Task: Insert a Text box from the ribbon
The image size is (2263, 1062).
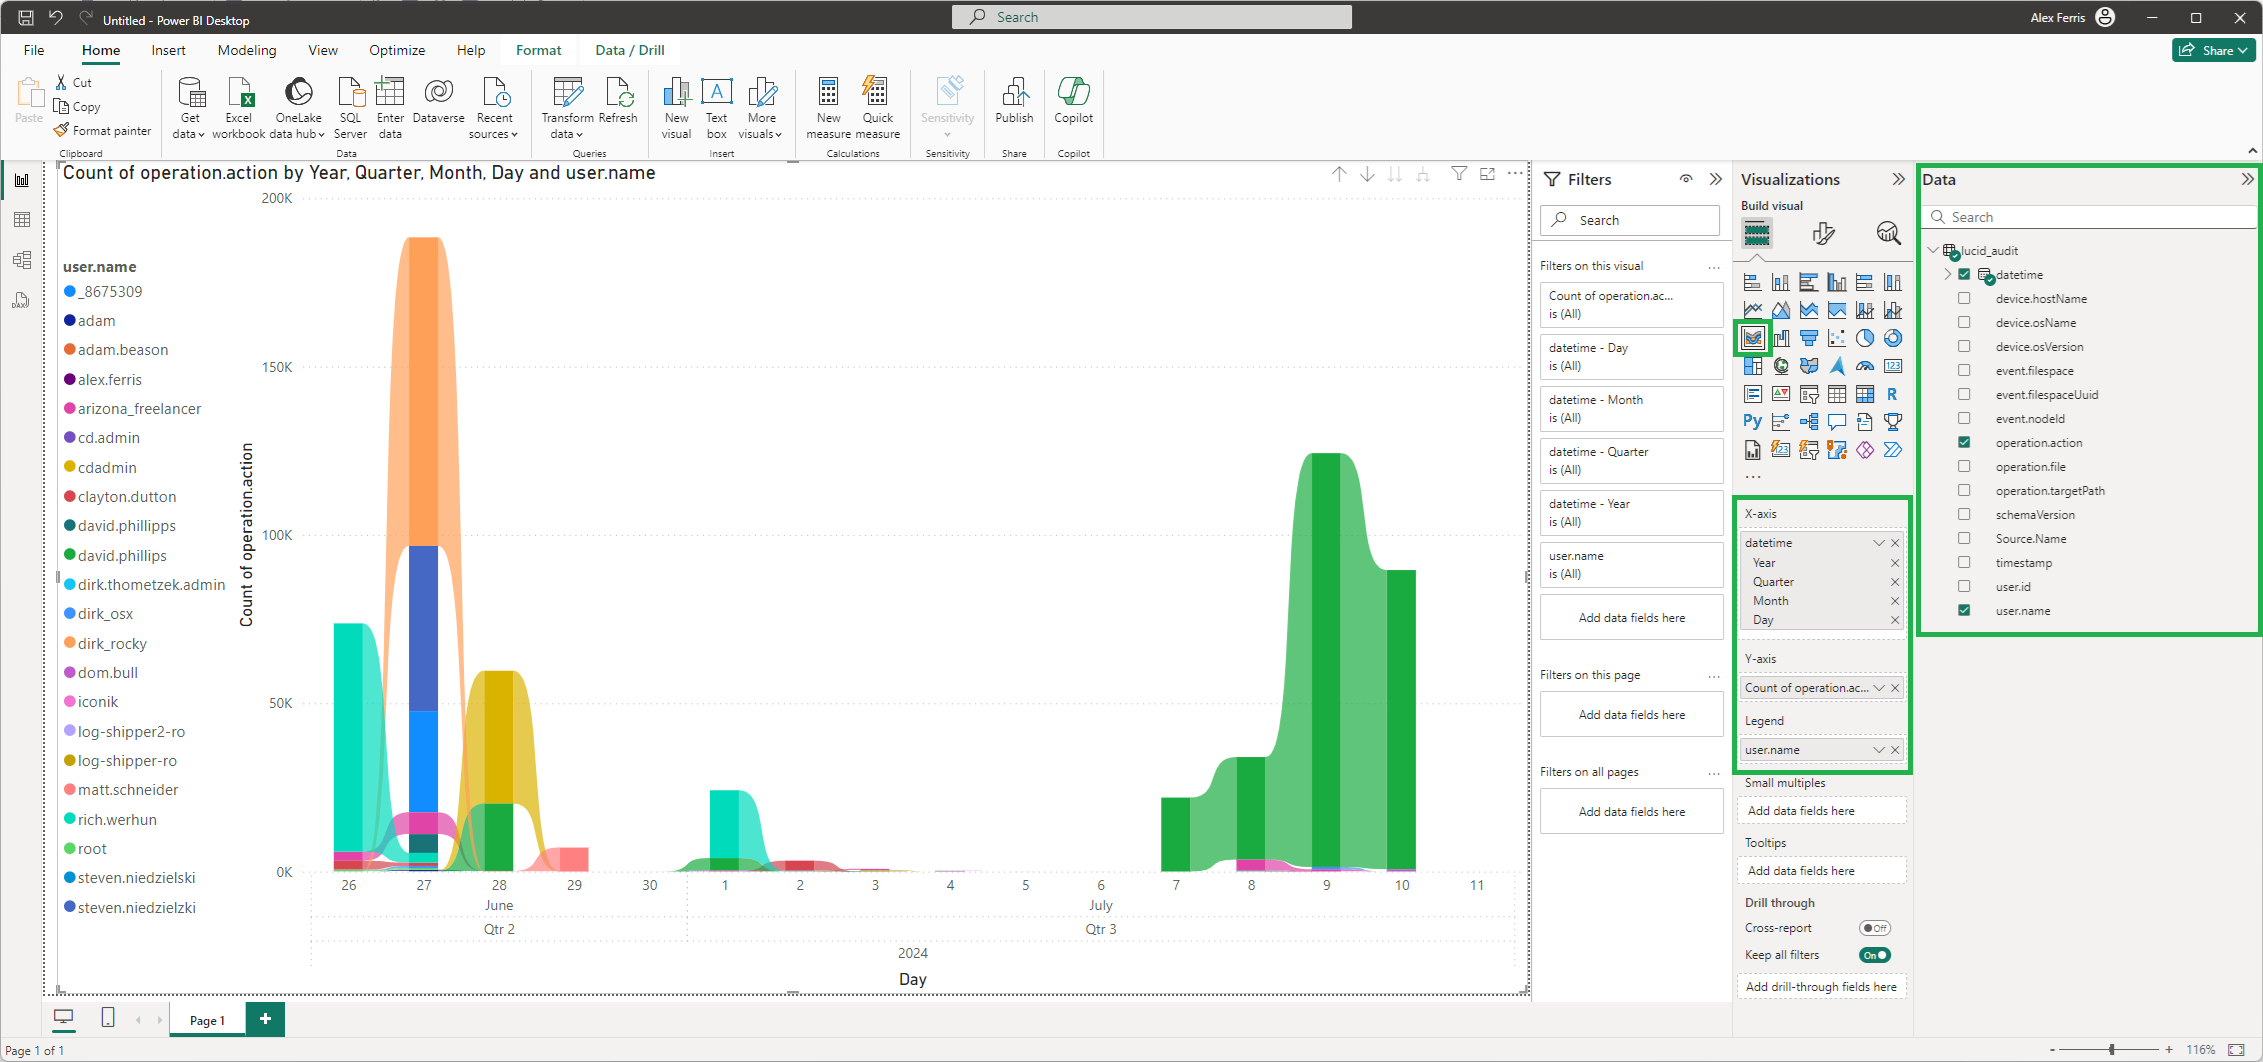Action: pyautogui.click(x=716, y=107)
